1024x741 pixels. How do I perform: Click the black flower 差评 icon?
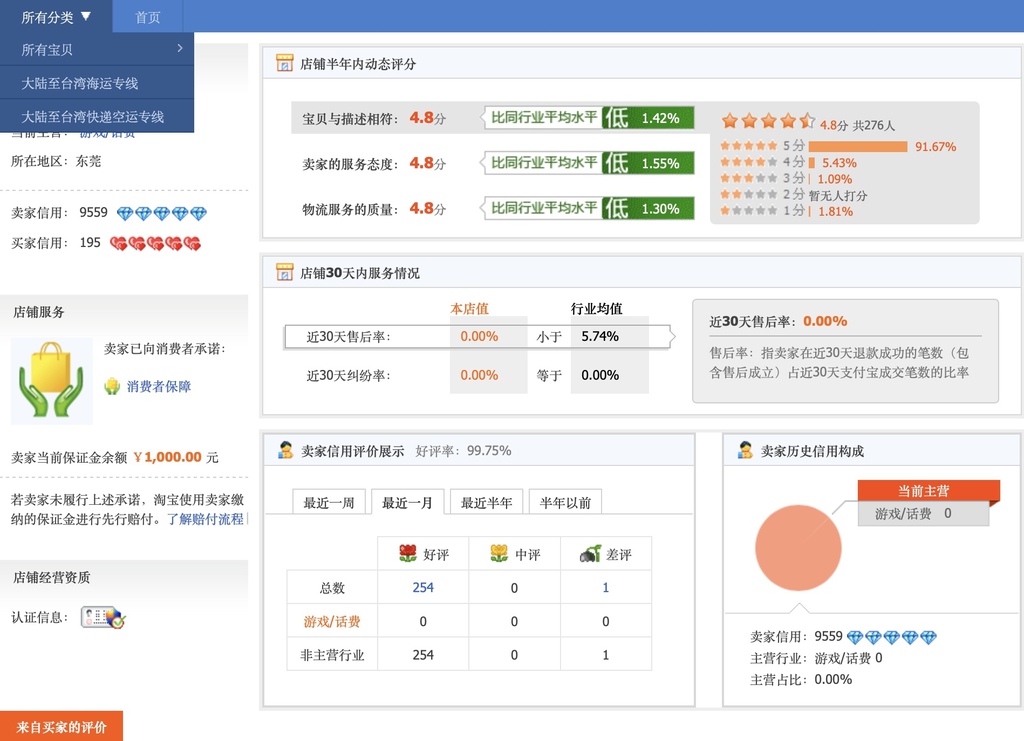[590, 554]
